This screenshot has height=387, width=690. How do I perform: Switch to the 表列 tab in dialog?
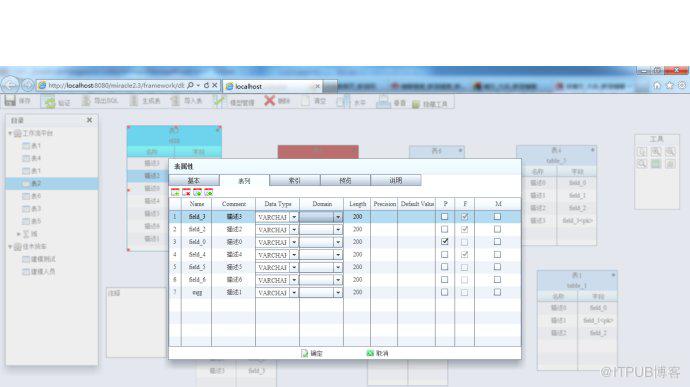(244, 181)
